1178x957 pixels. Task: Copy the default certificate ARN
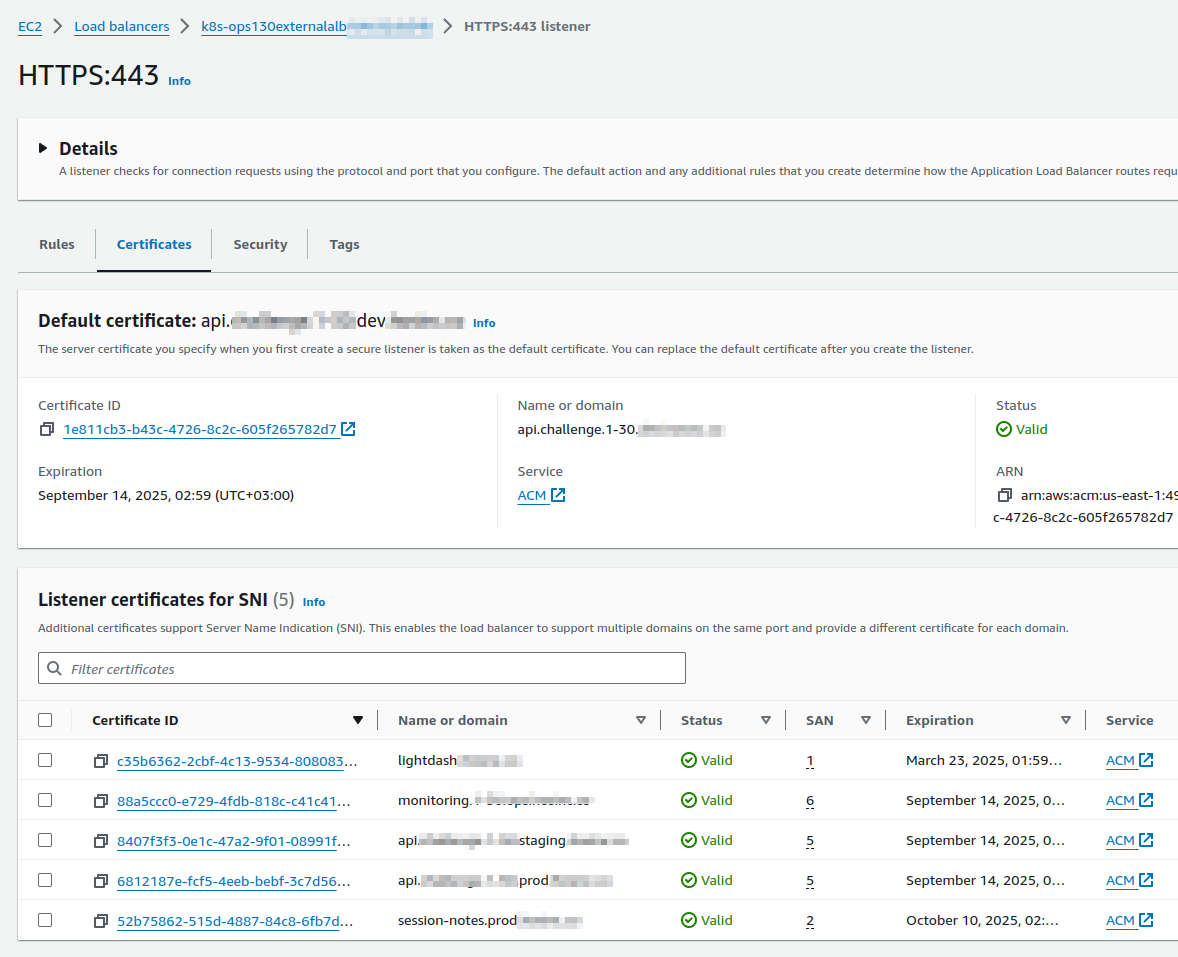point(1004,495)
